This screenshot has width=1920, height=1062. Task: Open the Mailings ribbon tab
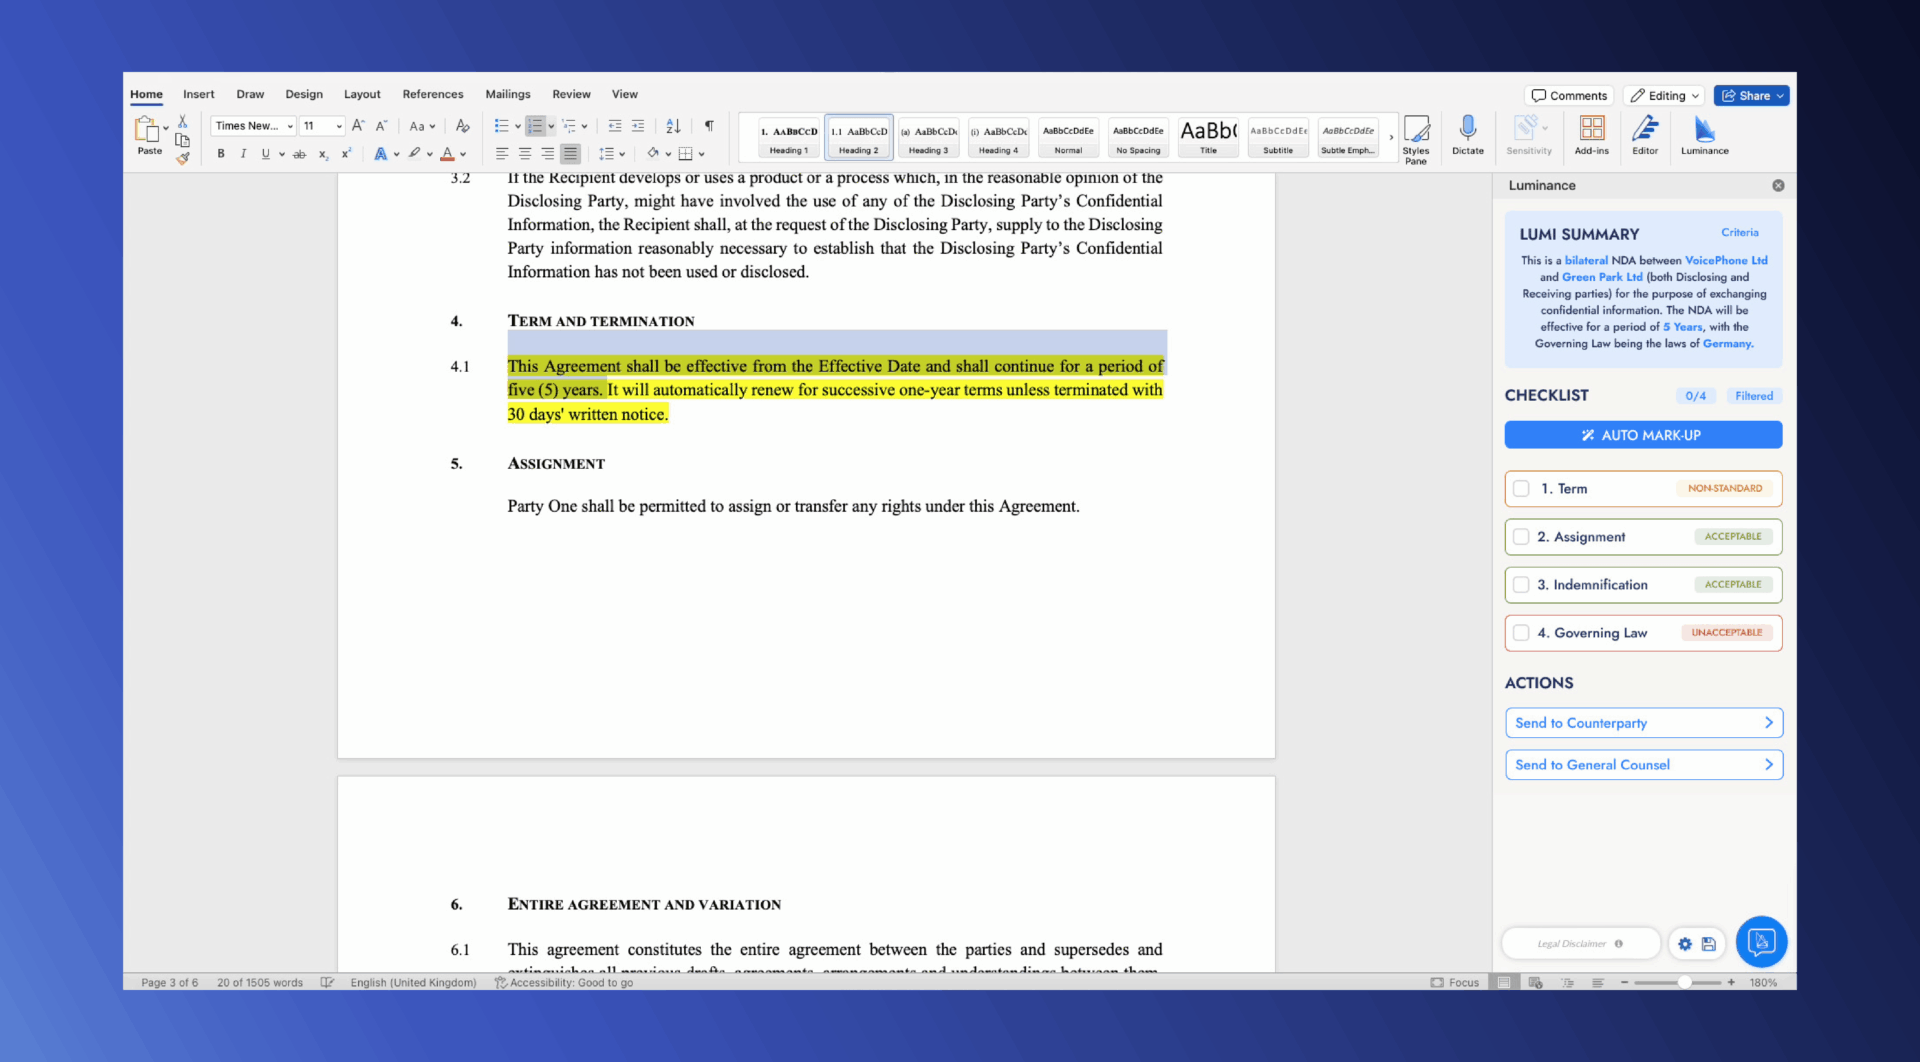[x=508, y=94]
